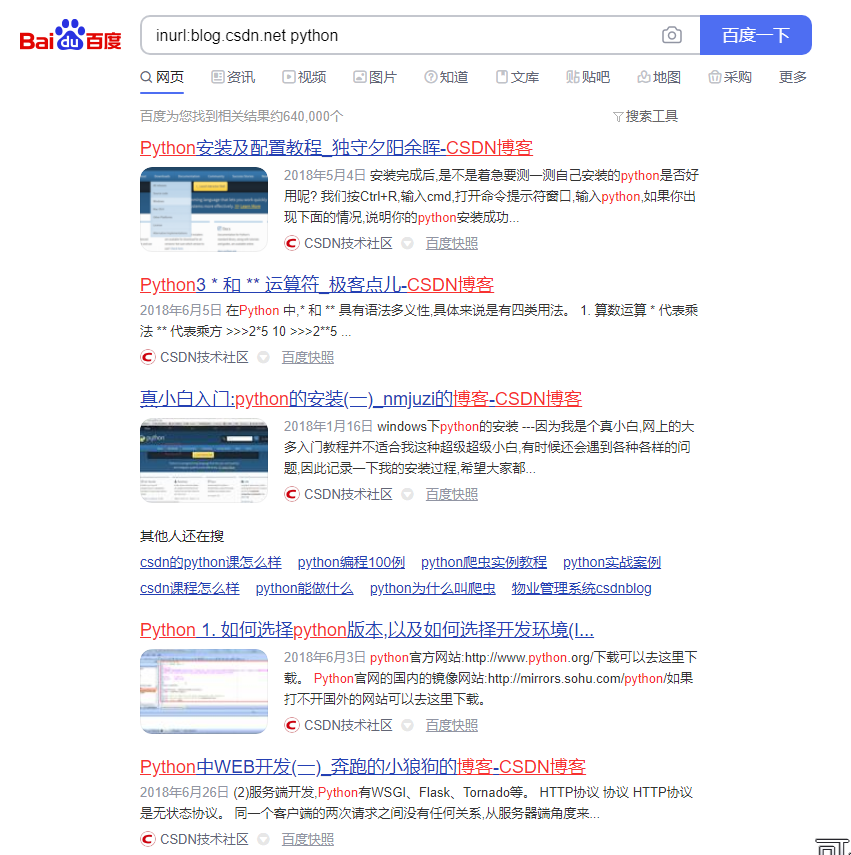
Task: Expand source dropdown under Python中WEB开发 result
Action: point(263,839)
